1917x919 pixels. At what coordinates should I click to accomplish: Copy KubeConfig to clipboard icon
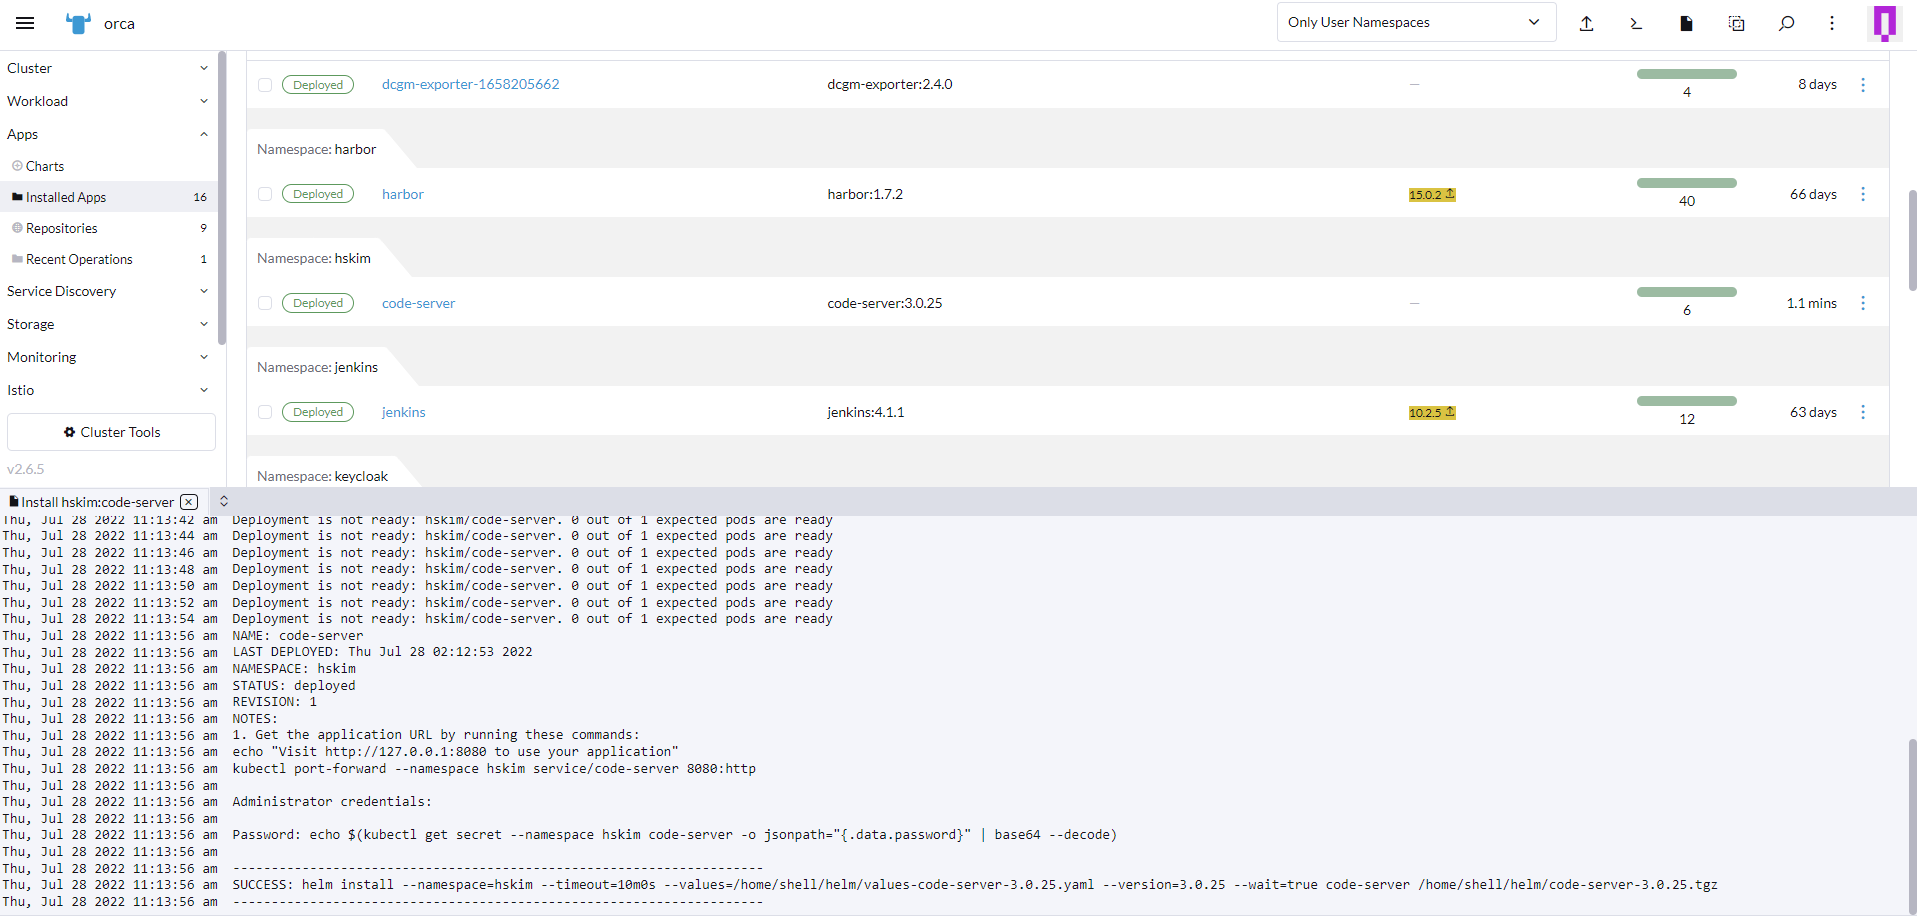click(x=1736, y=23)
